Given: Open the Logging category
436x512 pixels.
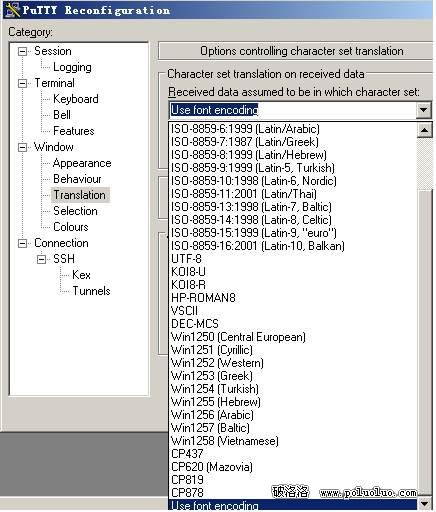Looking at the screenshot, I should (72, 67).
